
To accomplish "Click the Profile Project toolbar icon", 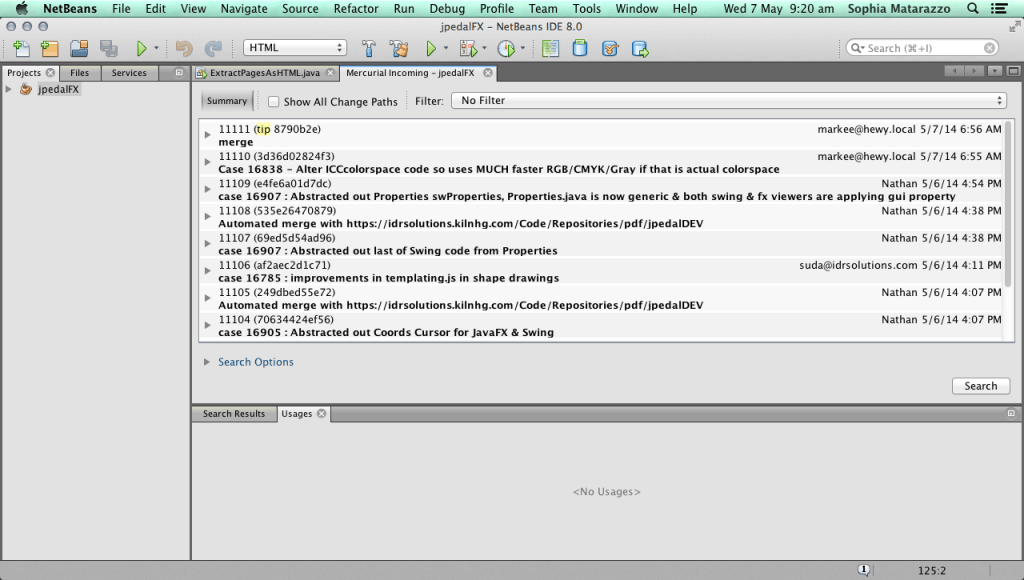I will (506, 48).
